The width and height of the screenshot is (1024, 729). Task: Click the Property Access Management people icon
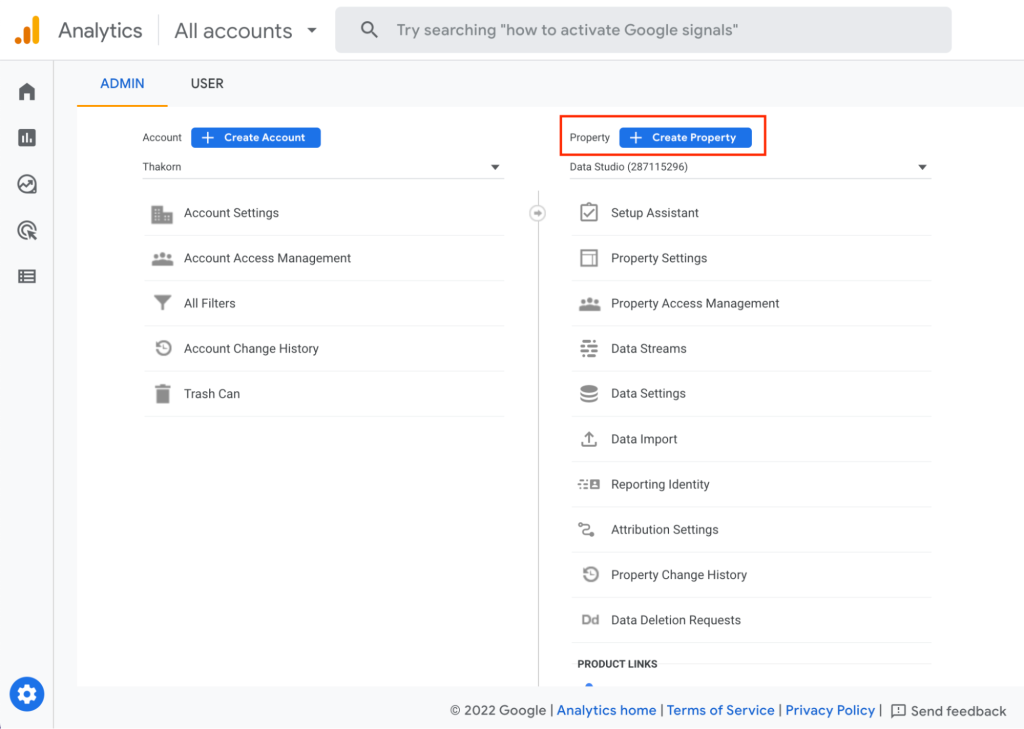click(590, 304)
